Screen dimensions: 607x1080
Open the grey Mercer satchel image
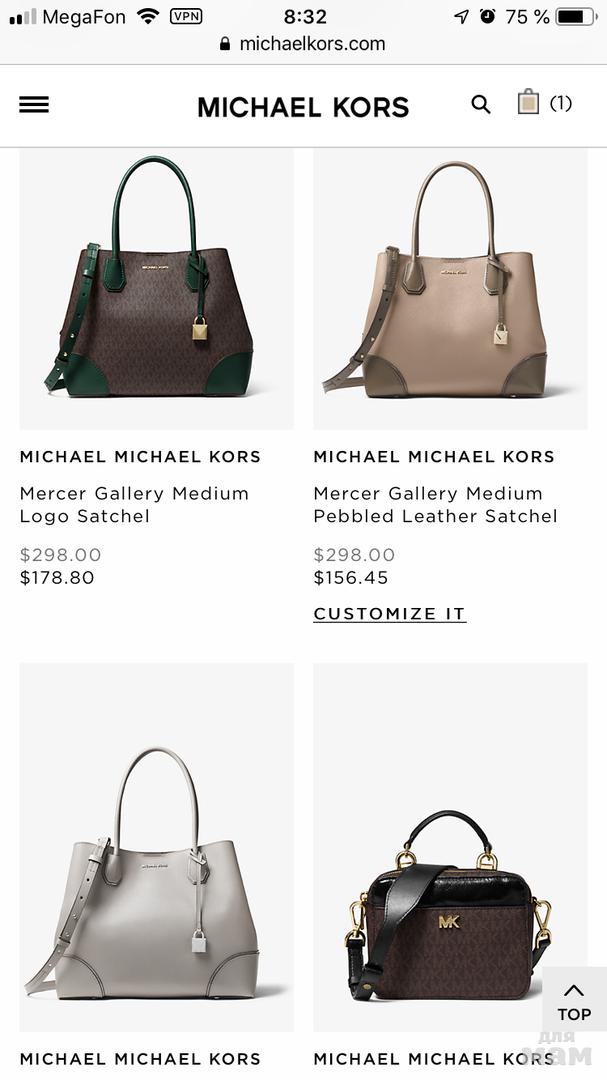pyautogui.click(x=156, y=847)
